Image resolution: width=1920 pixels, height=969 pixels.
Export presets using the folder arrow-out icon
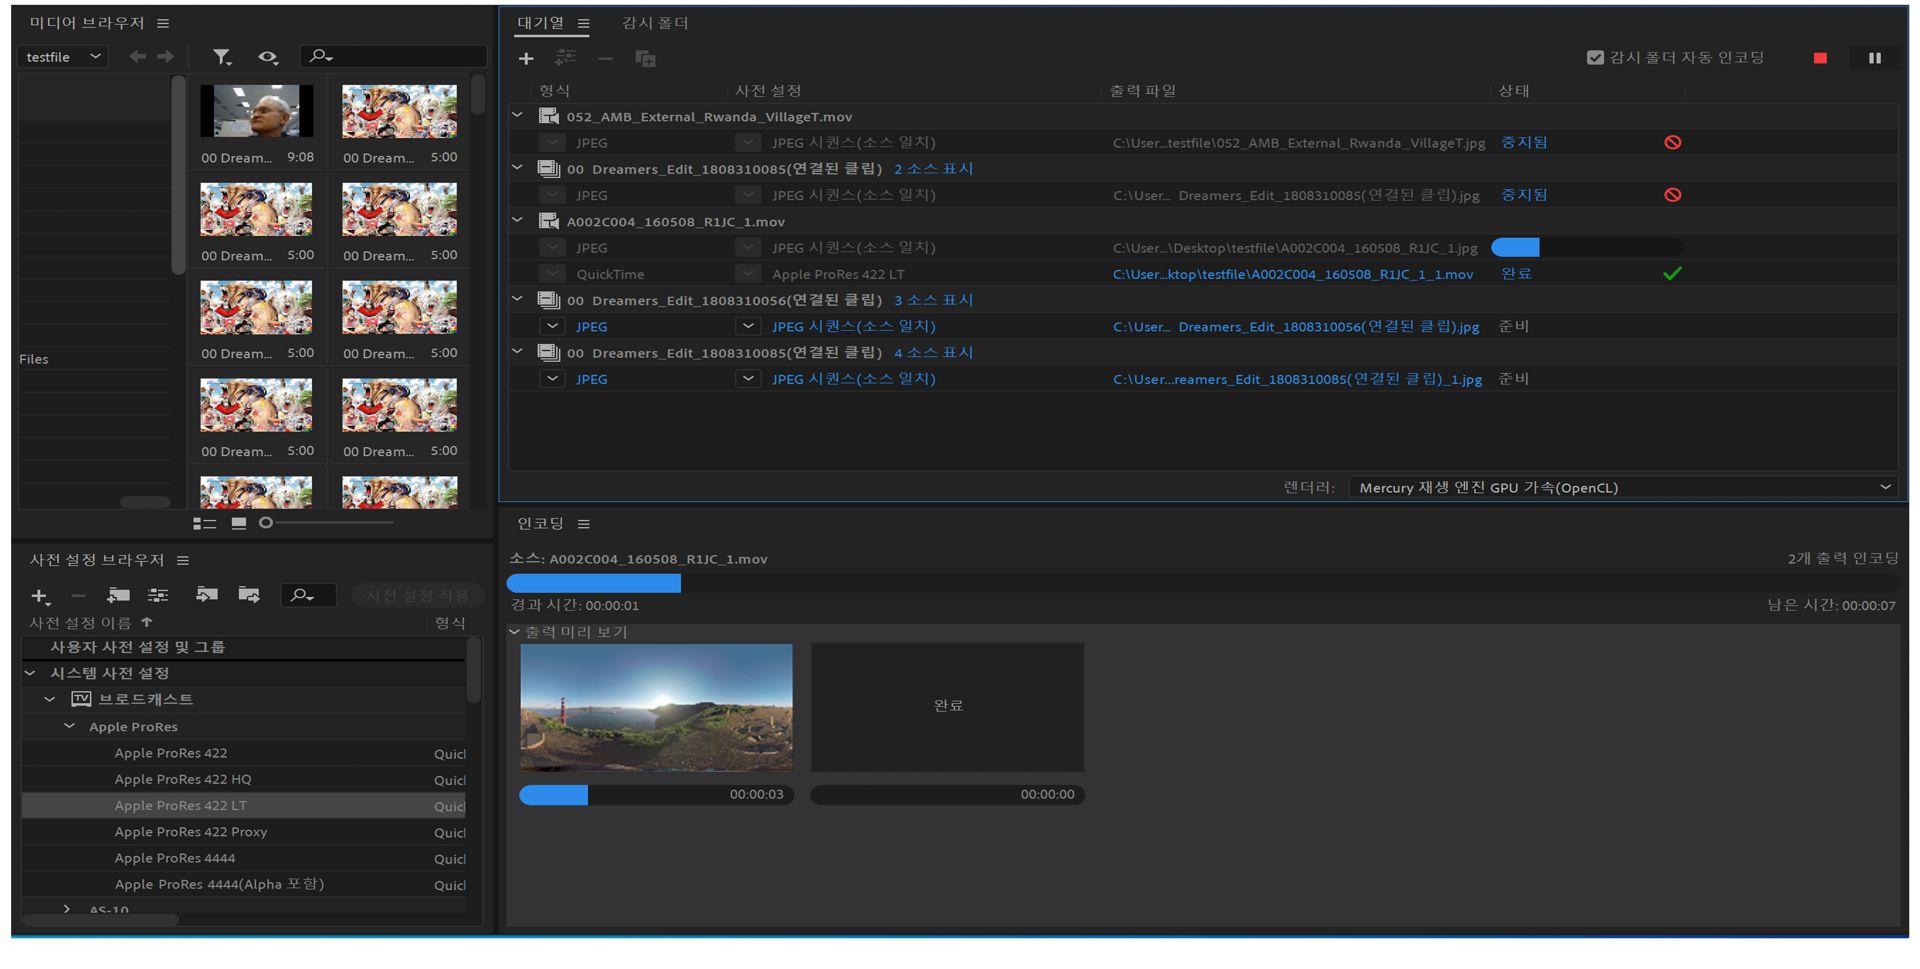[x=249, y=595]
